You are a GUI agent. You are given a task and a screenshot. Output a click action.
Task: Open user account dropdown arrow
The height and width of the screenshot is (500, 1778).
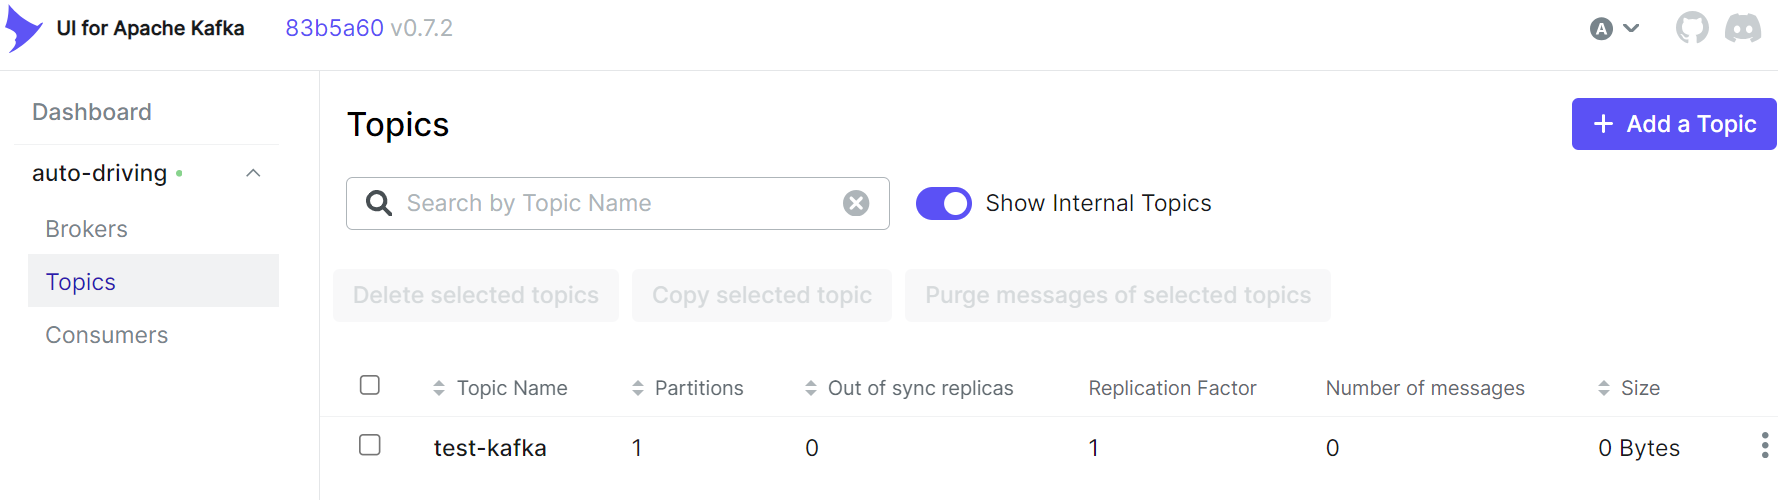1631,28
